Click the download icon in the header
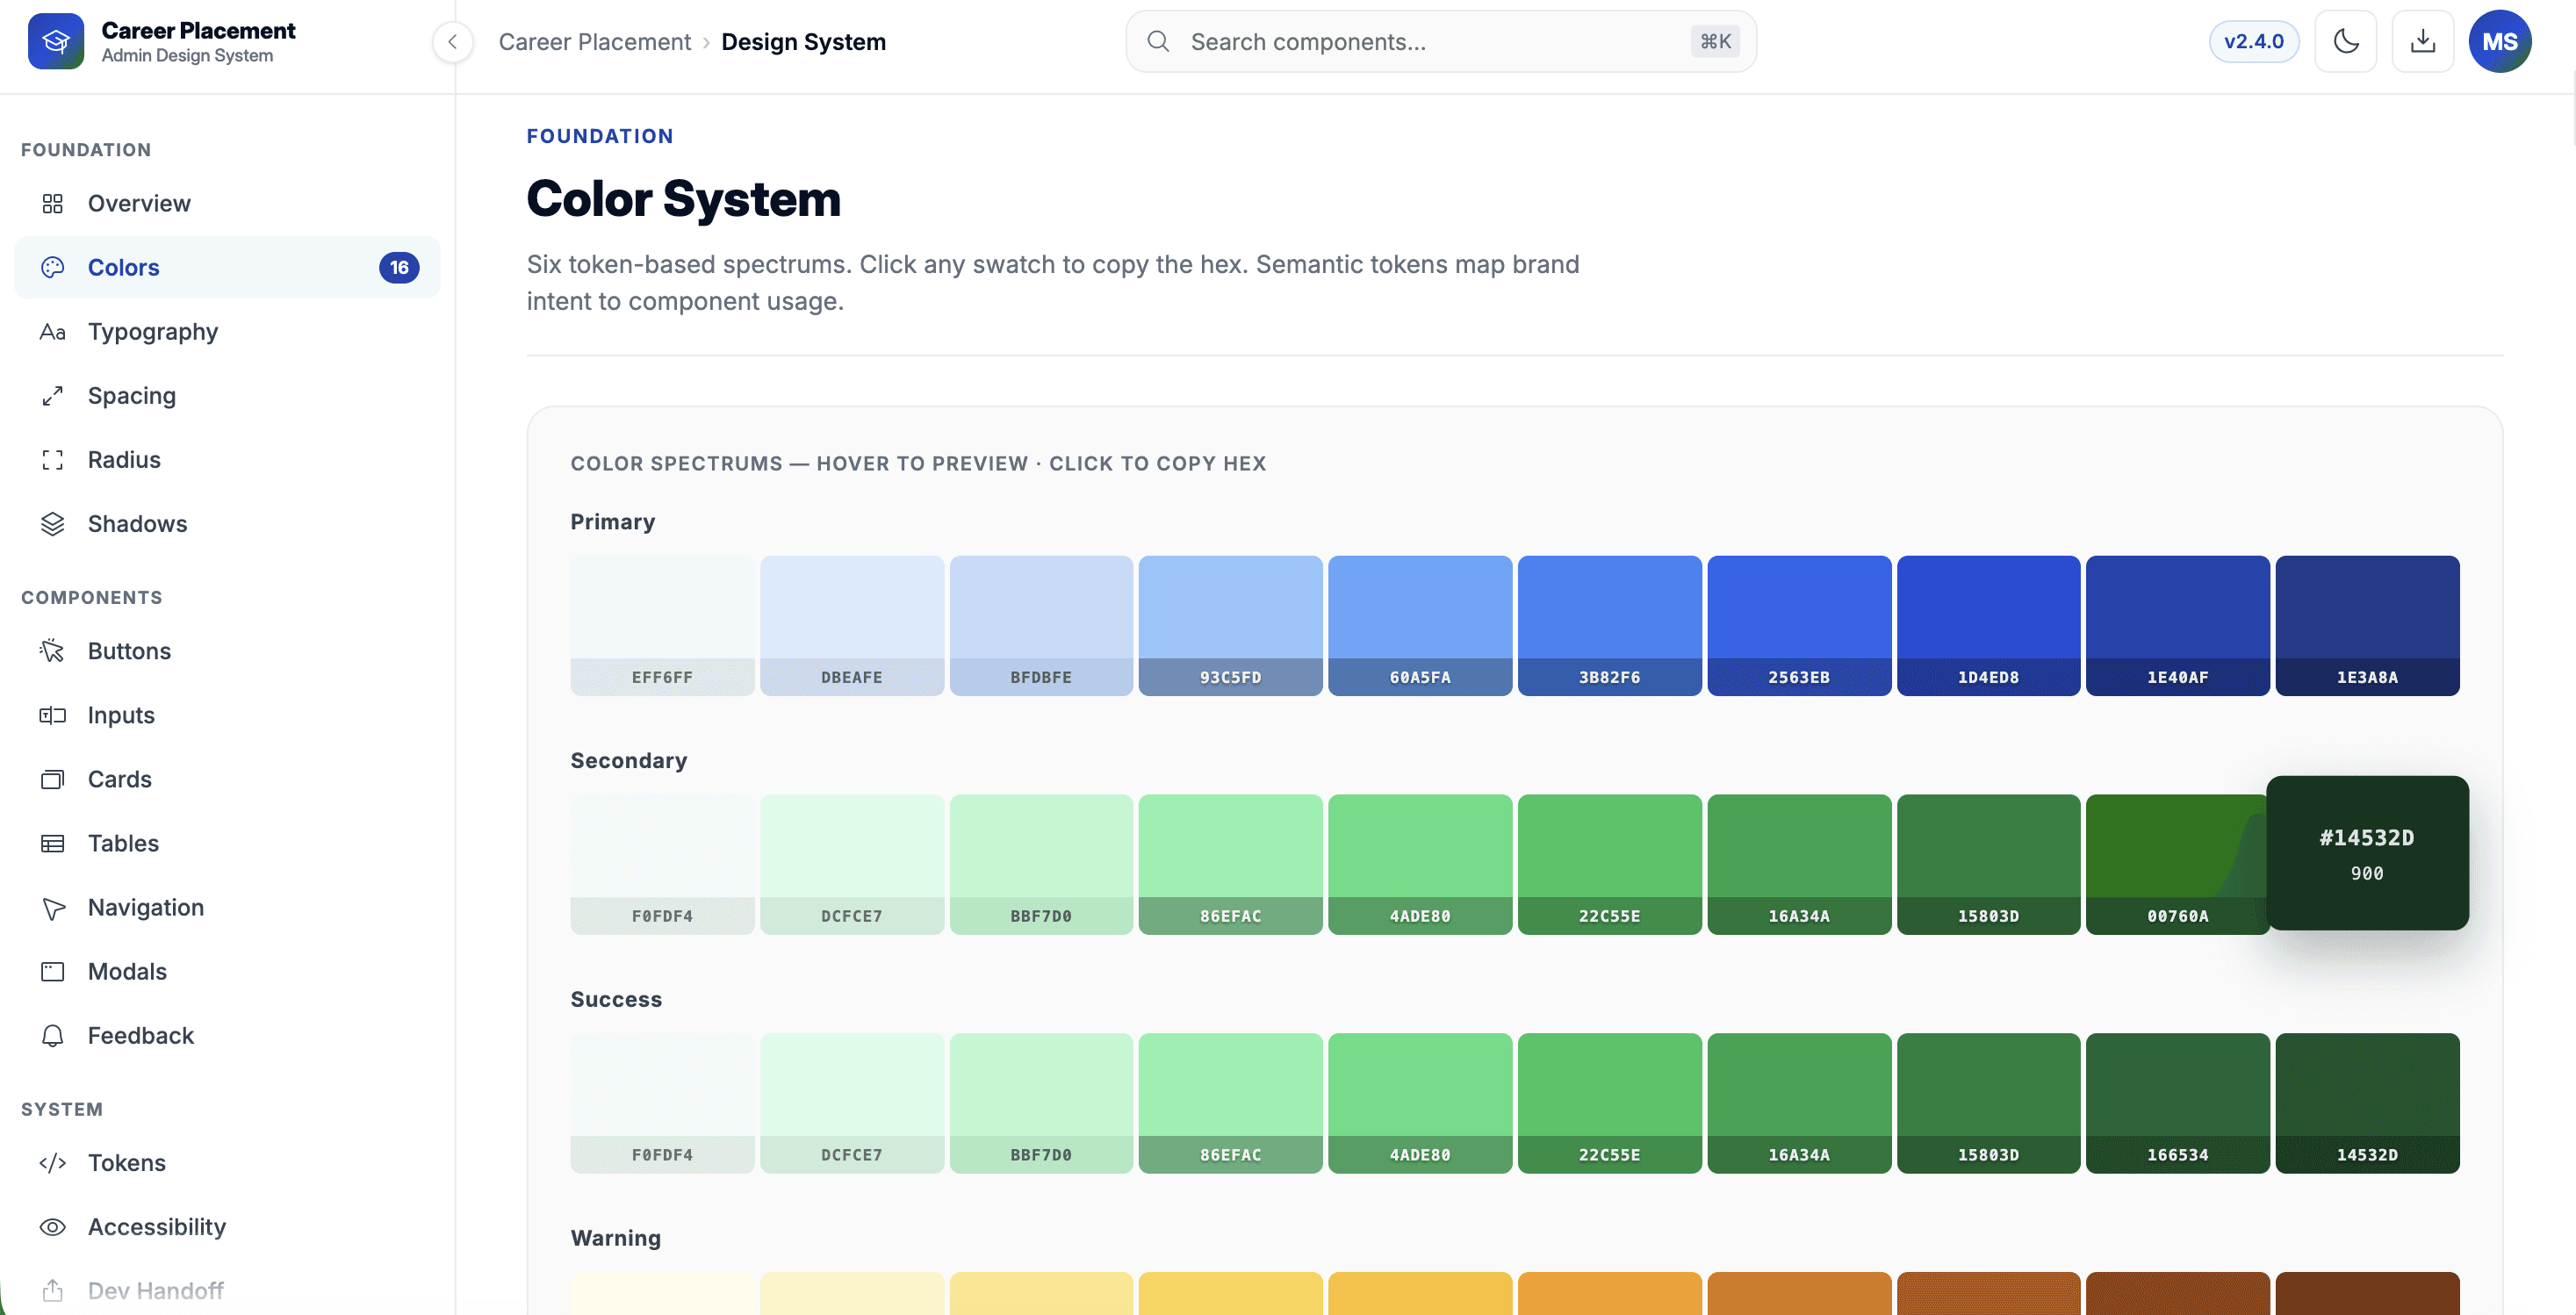Viewport: 2576px width, 1315px height. [x=2422, y=41]
